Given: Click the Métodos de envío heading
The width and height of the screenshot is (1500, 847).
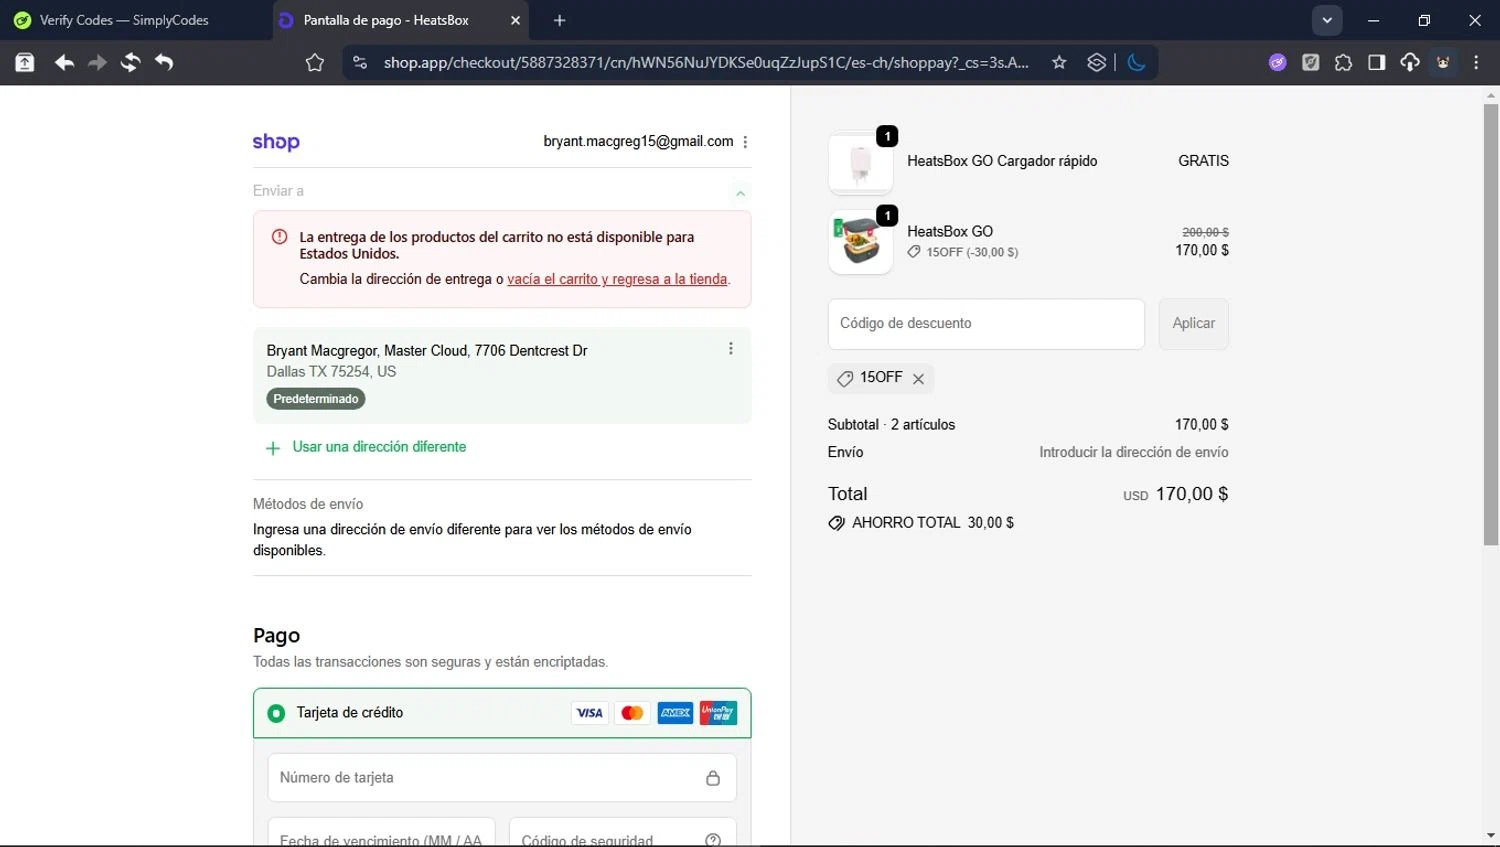Looking at the screenshot, I should tap(308, 504).
